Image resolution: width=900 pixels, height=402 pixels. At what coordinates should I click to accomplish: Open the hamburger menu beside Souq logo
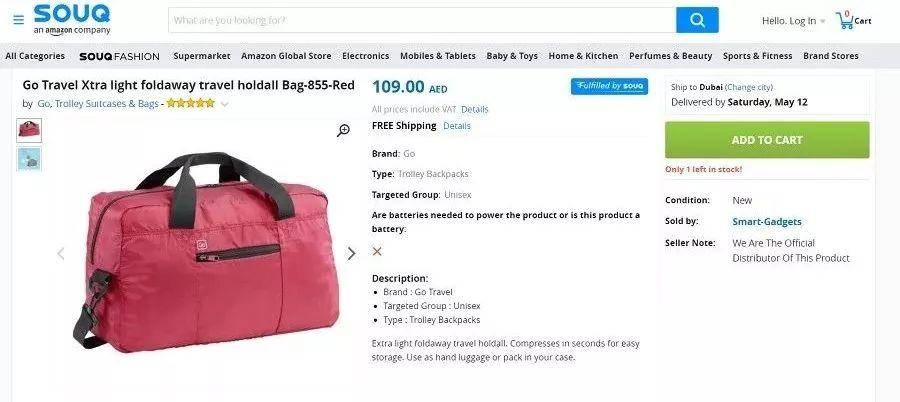[x=18, y=20]
